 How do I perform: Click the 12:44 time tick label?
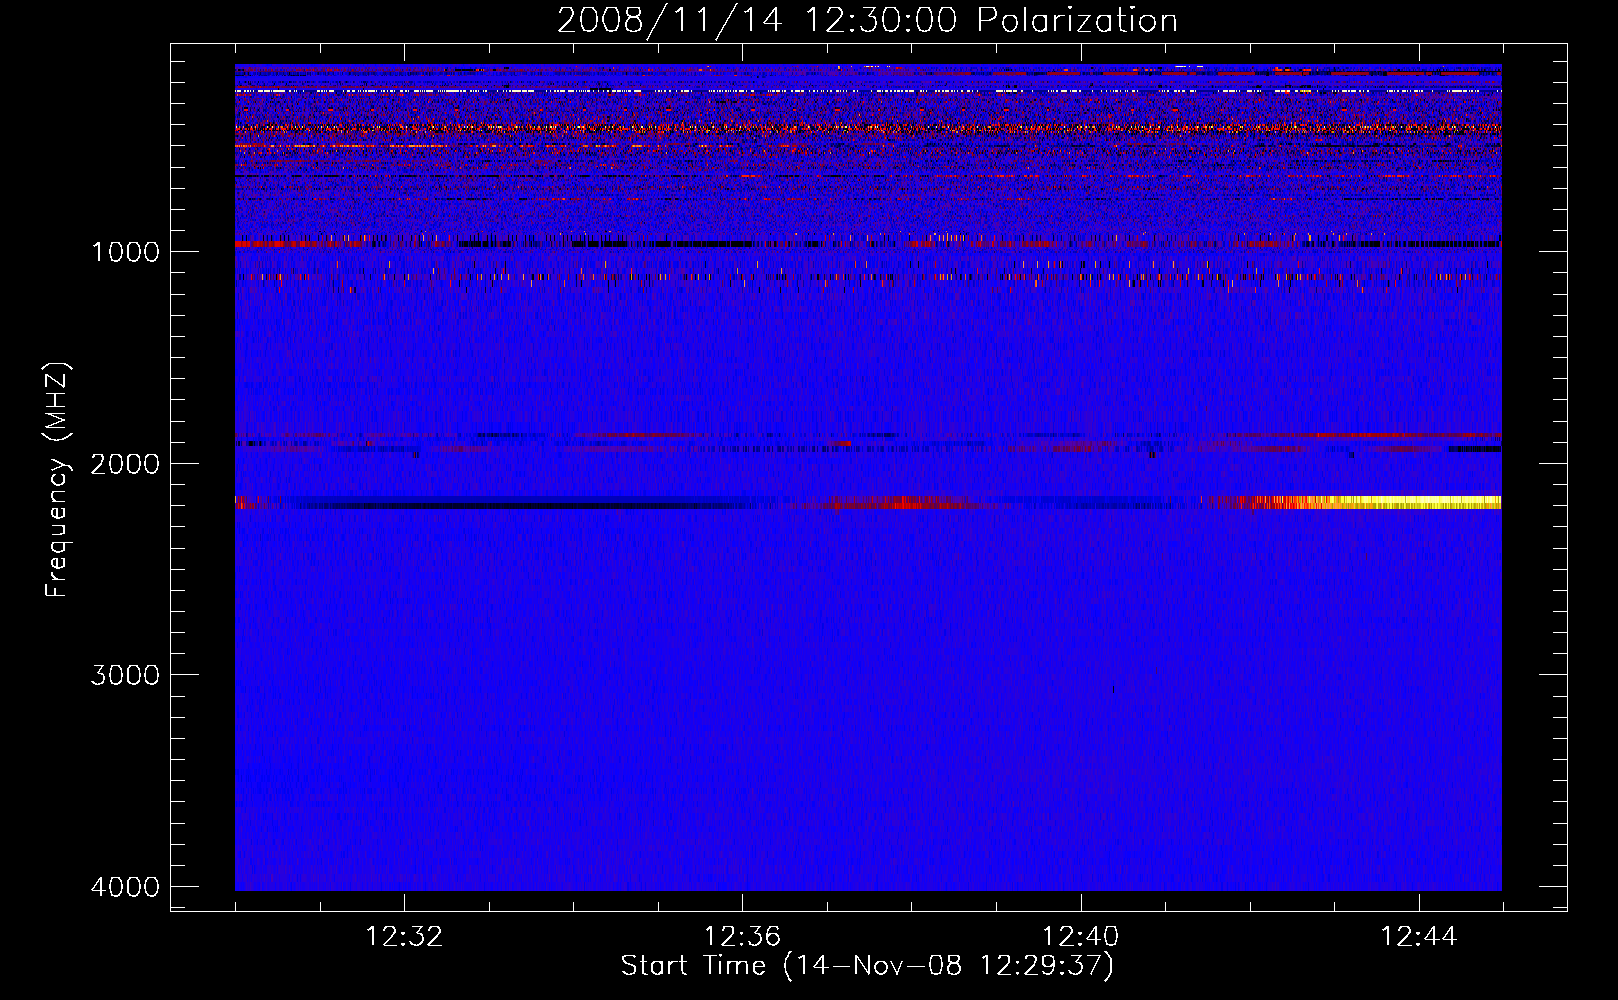[1419, 937]
